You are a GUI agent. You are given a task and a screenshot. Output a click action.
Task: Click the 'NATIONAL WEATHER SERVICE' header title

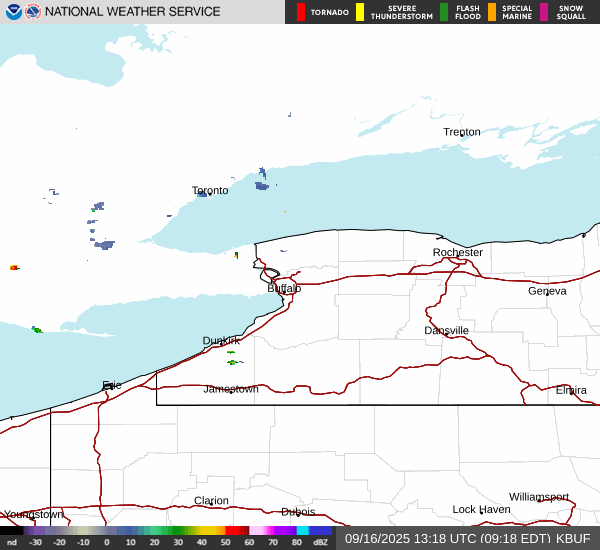(x=132, y=12)
